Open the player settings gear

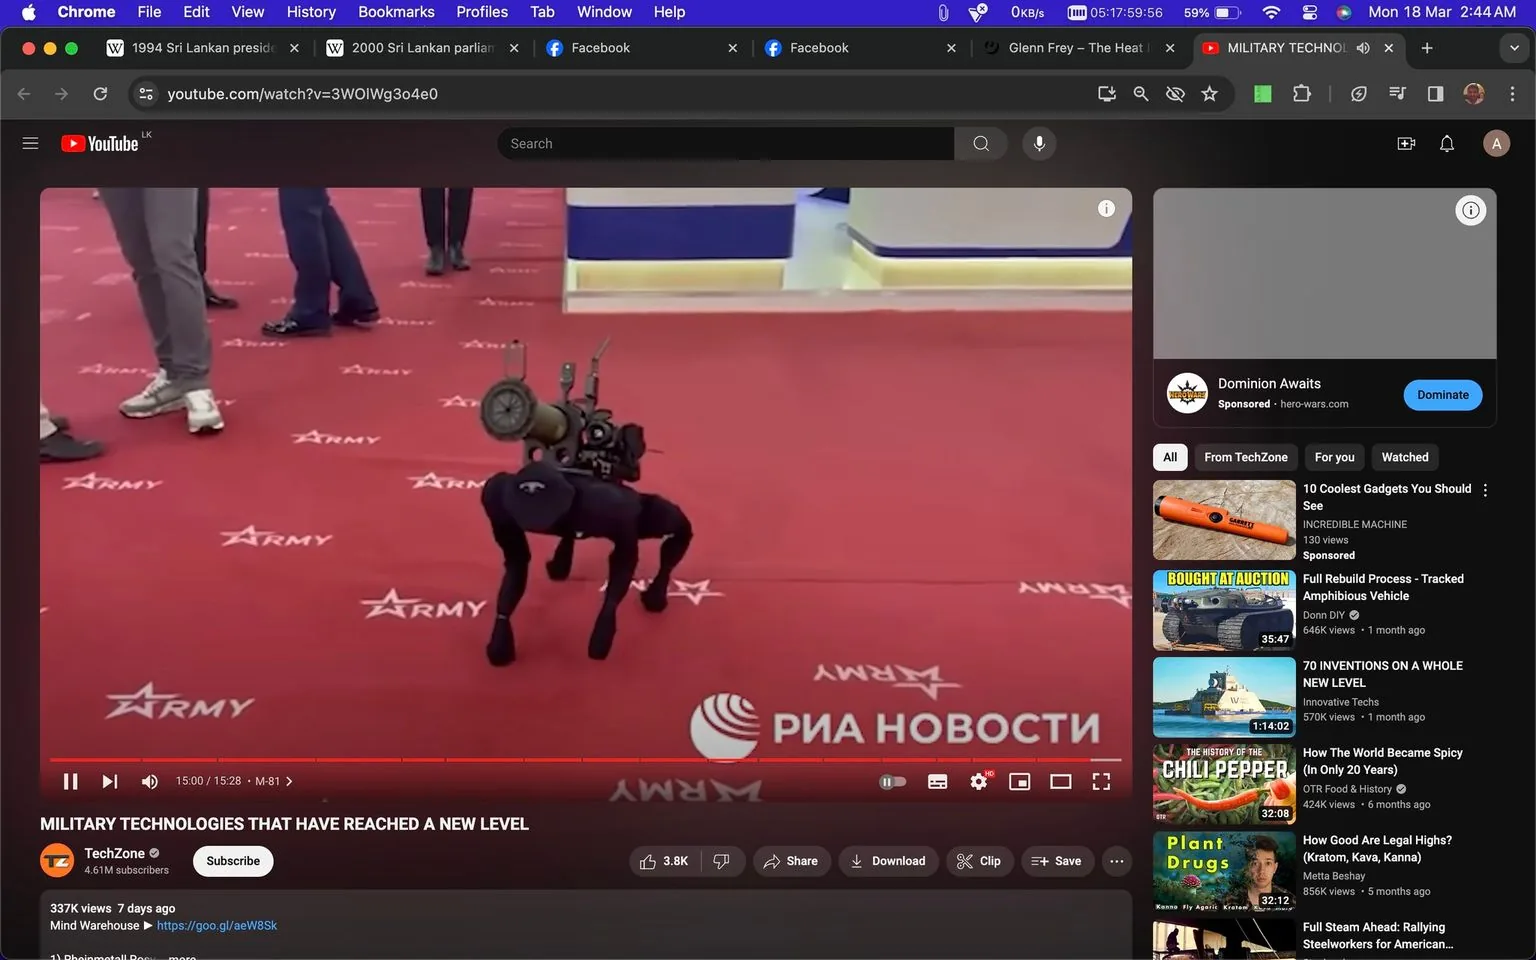(x=978, y=781)
